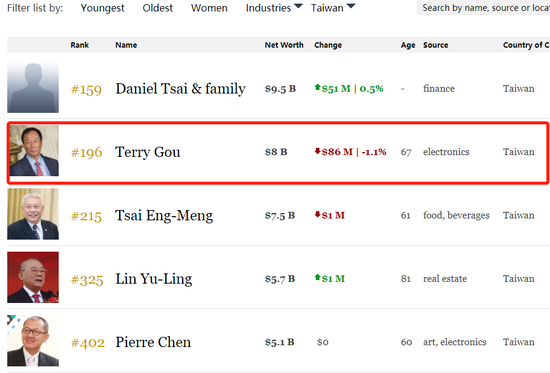The image size is (550, 373).
Task: Click the search by name input field
Action: pos(483,8)
